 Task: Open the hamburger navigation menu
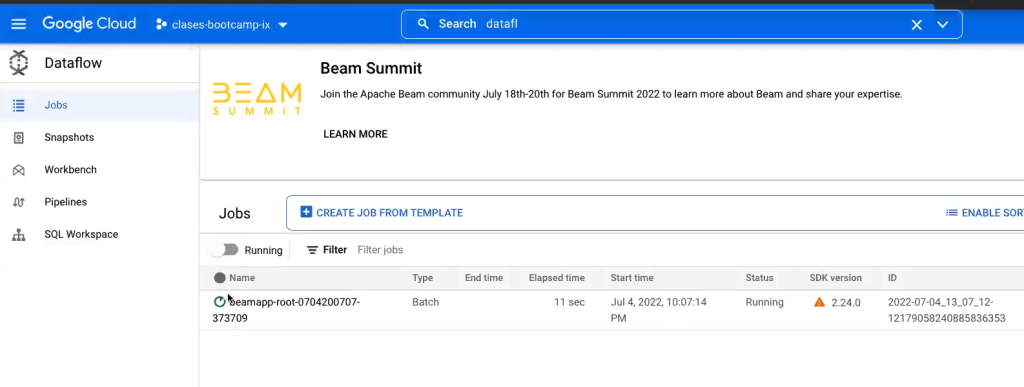[18, 24]
